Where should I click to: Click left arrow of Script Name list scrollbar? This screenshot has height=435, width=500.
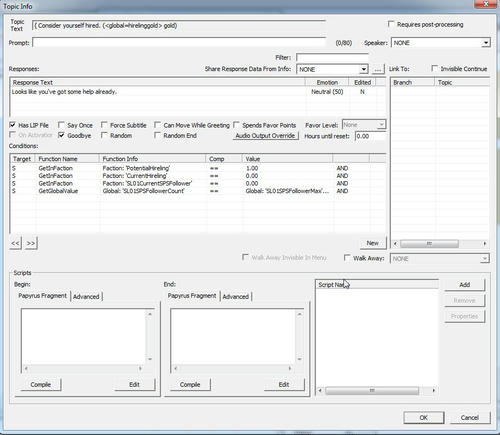[320, 390]
